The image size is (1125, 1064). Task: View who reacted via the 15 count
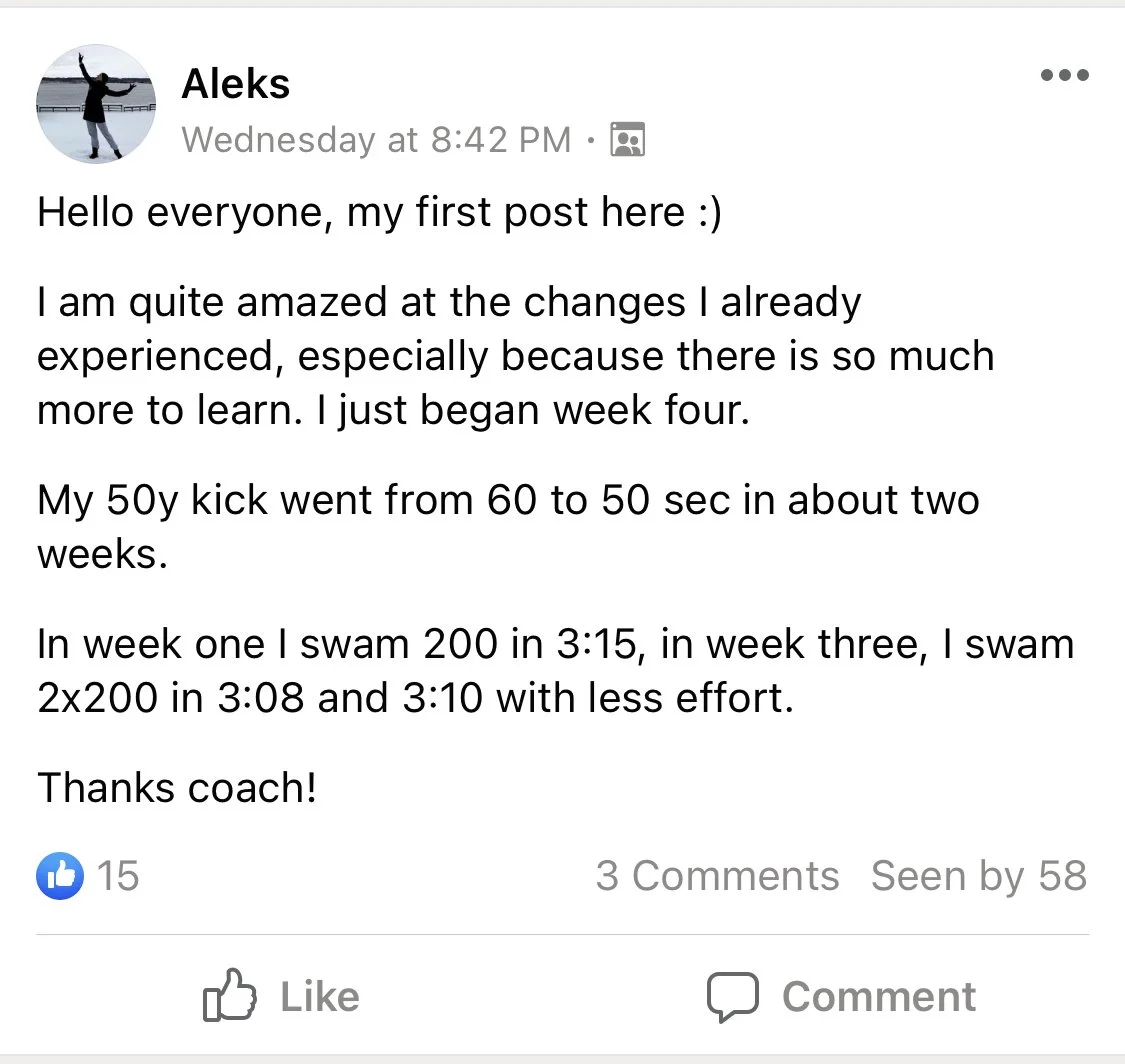119,876
